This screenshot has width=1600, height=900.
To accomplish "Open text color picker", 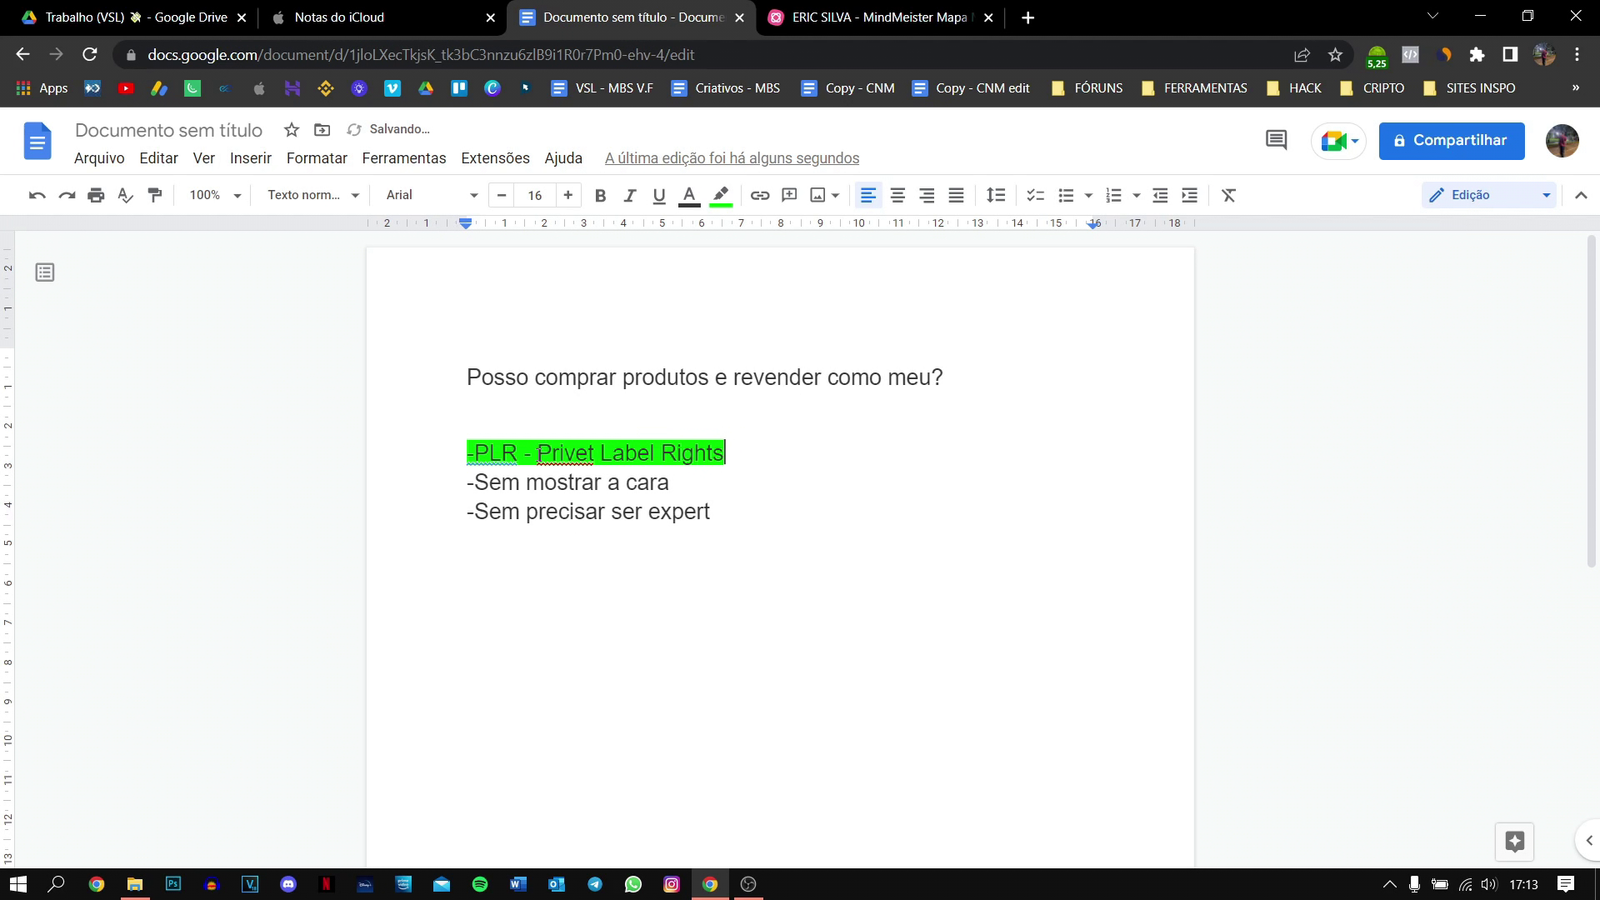I will [689, 195].
